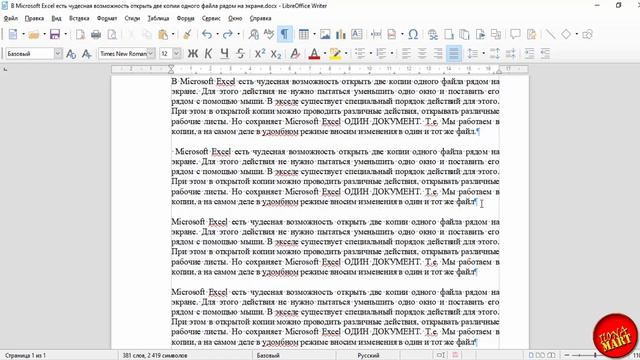The image size is (640, 360).
Task: Insert special character Omega symbol
Action: pyautogui.click(x=413, y=34)
